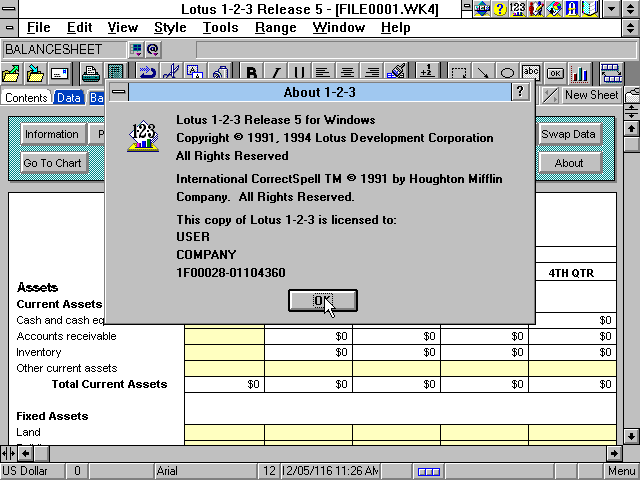Open the SmartIcons set selector in status bar

(x=428, y=471)
